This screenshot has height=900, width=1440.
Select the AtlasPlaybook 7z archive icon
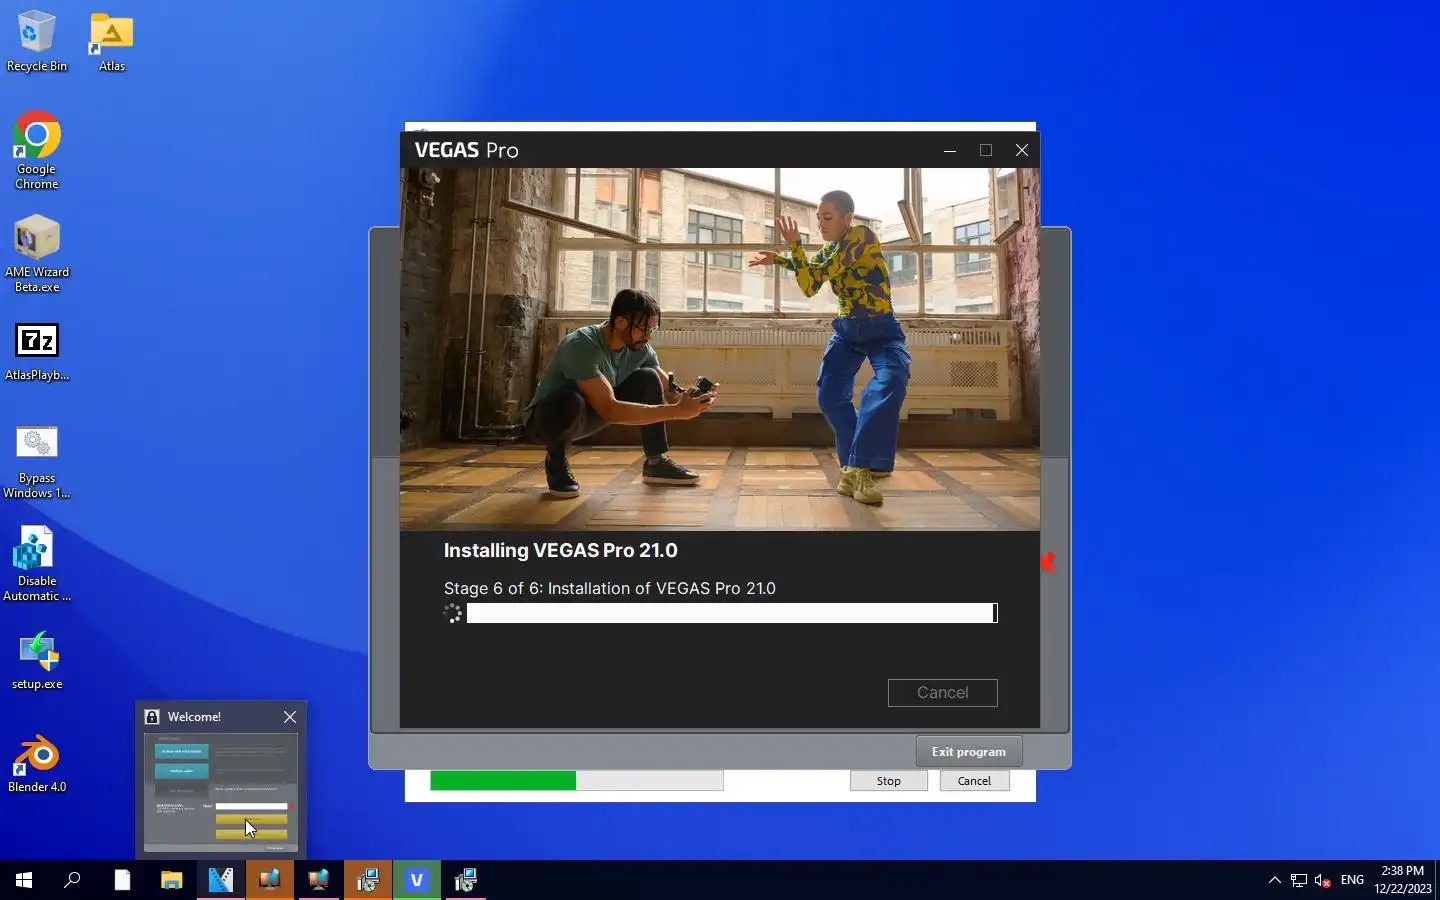[x=37, y=352]
